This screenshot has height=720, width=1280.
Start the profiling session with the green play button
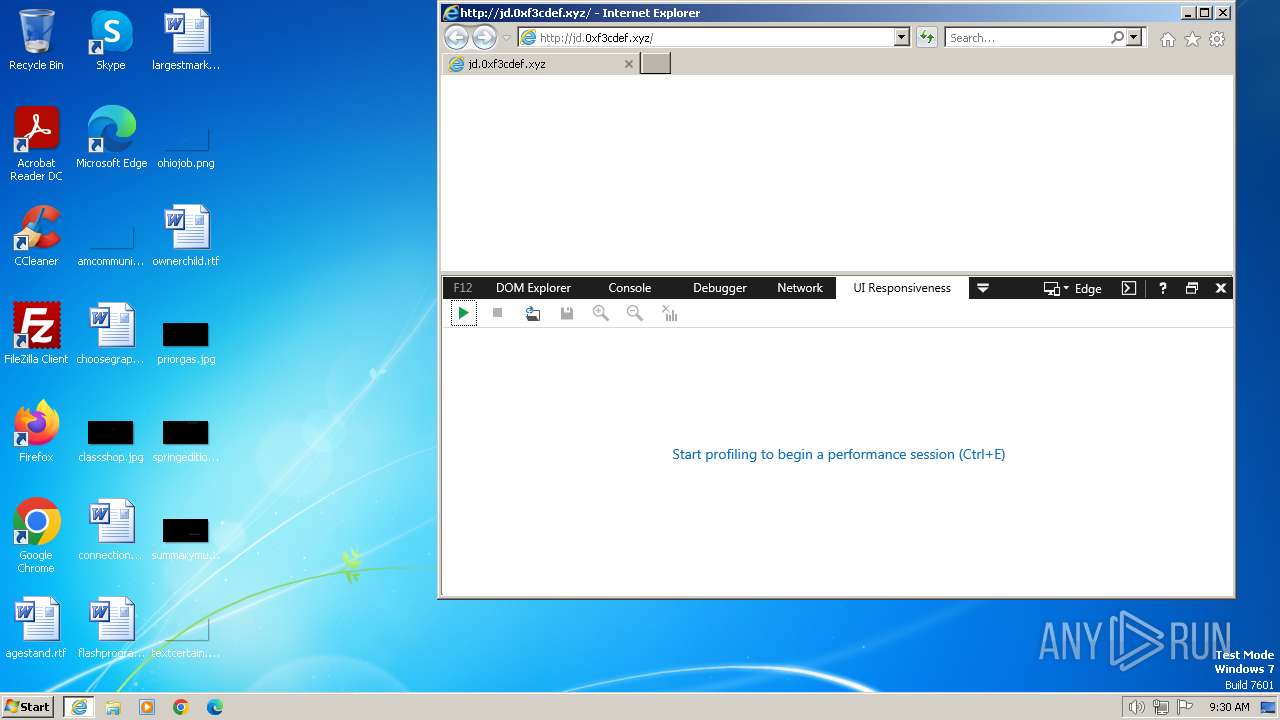tap(463, 313)
